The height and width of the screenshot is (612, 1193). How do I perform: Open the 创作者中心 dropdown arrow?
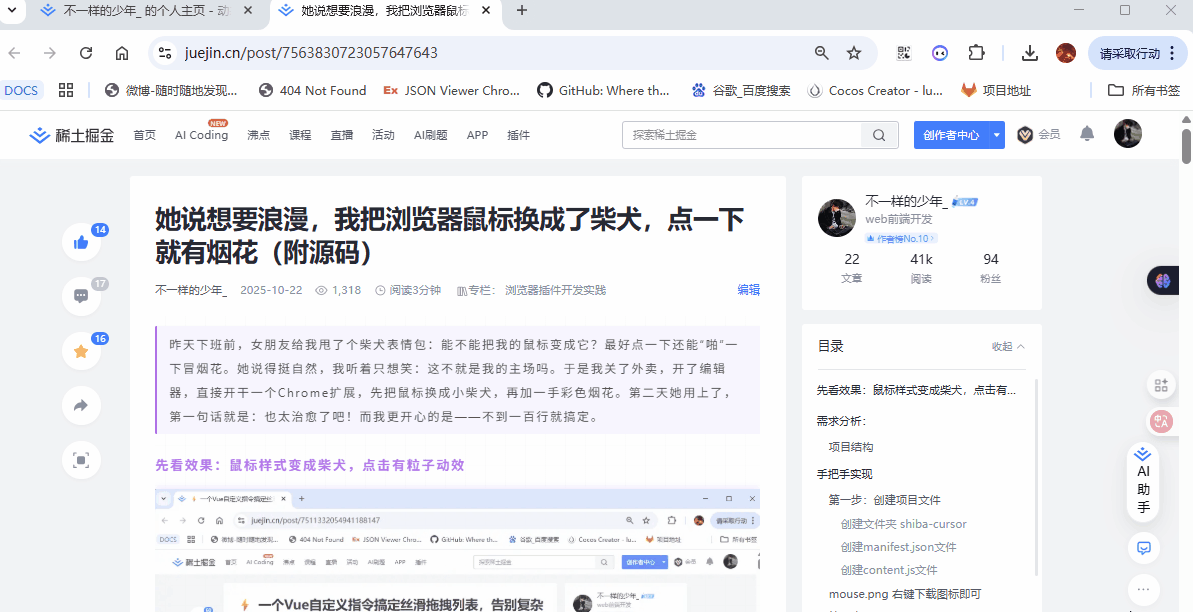pos(997,134)
